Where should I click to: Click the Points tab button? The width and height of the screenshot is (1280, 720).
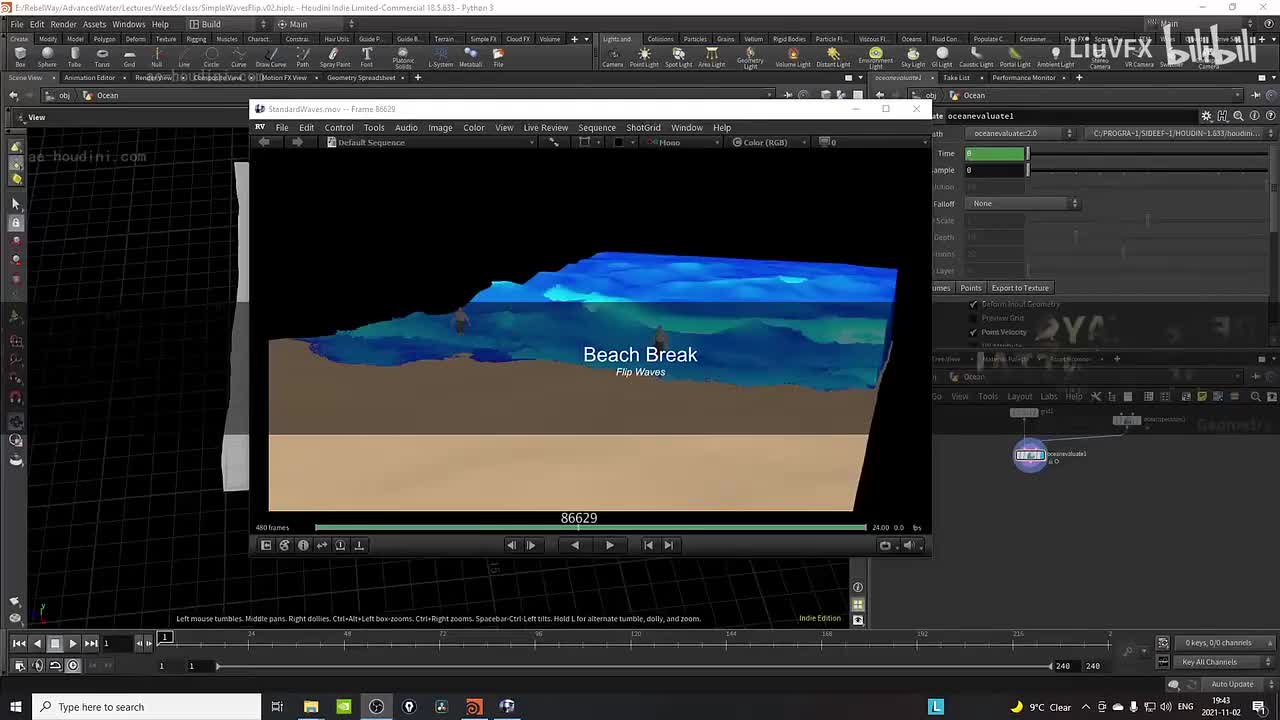pyautogui.click(x=970, y=288)
